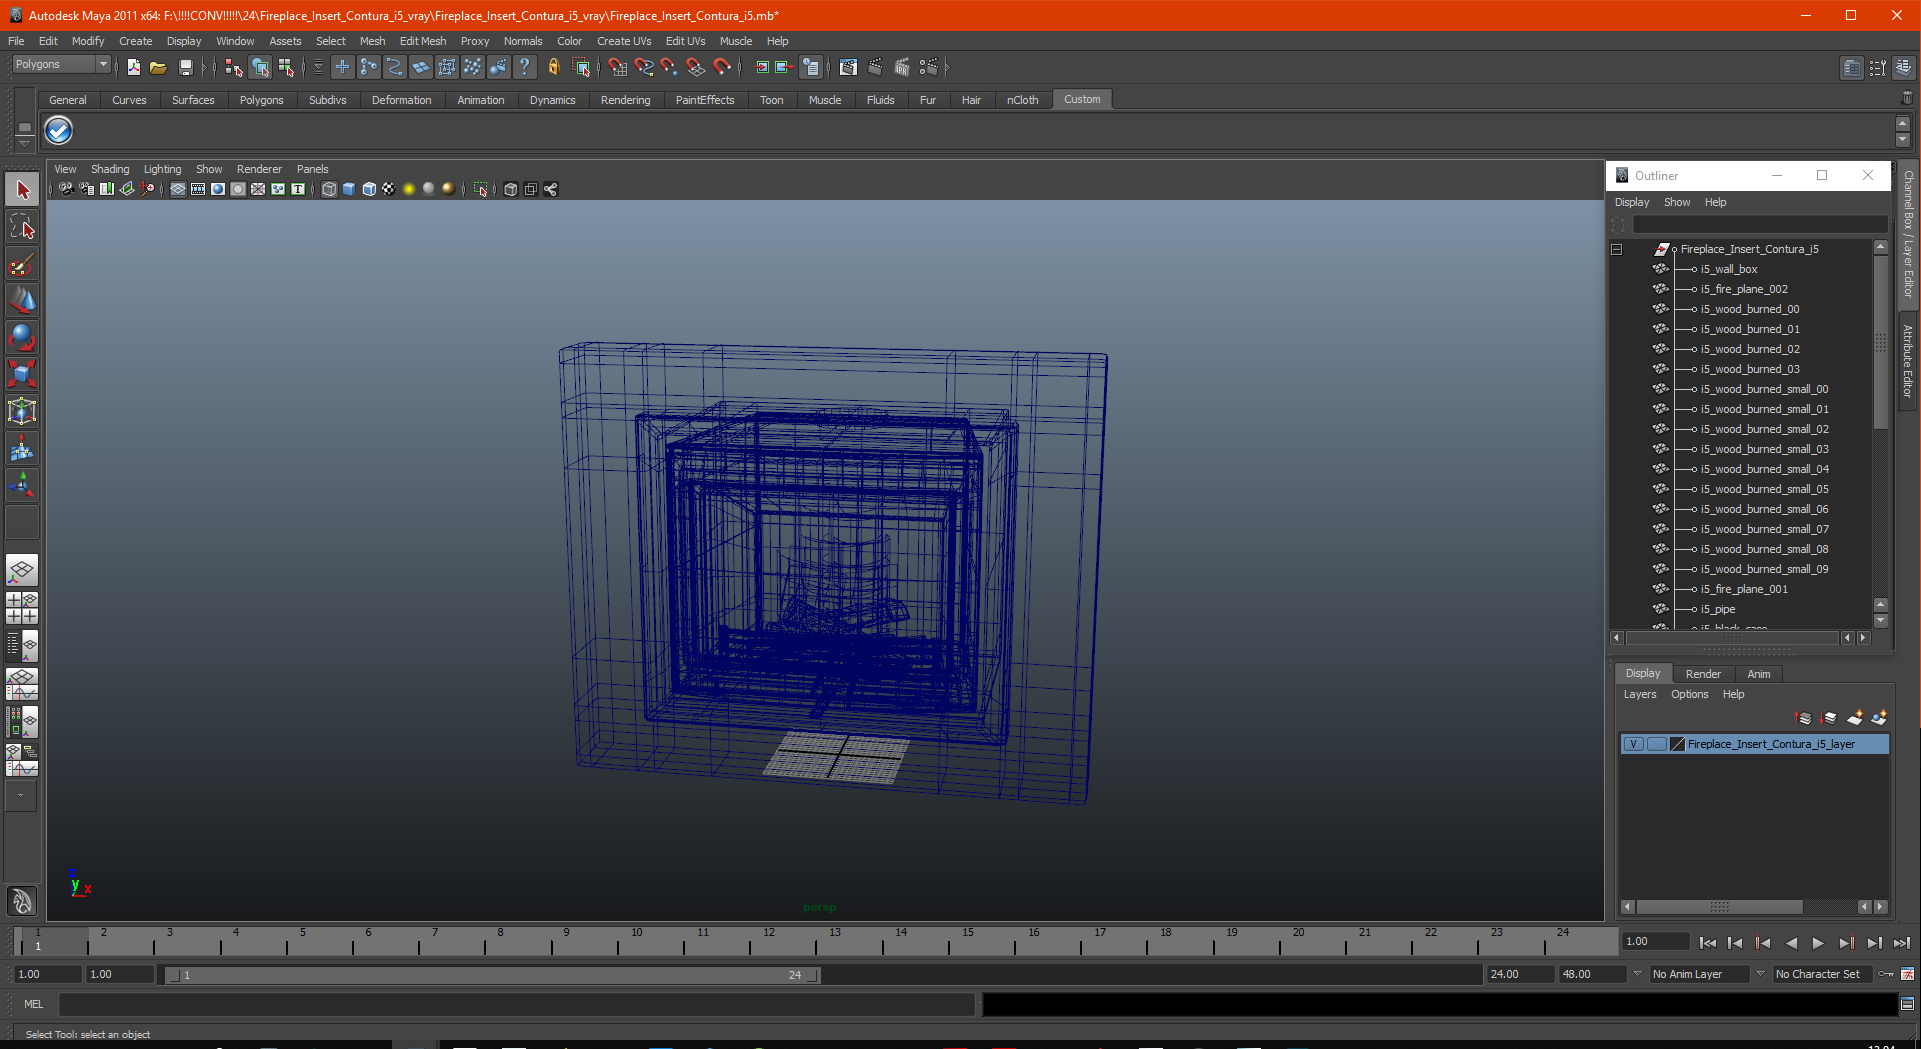Click the select camera icon in panel toolbar

[x=66, y=189]
